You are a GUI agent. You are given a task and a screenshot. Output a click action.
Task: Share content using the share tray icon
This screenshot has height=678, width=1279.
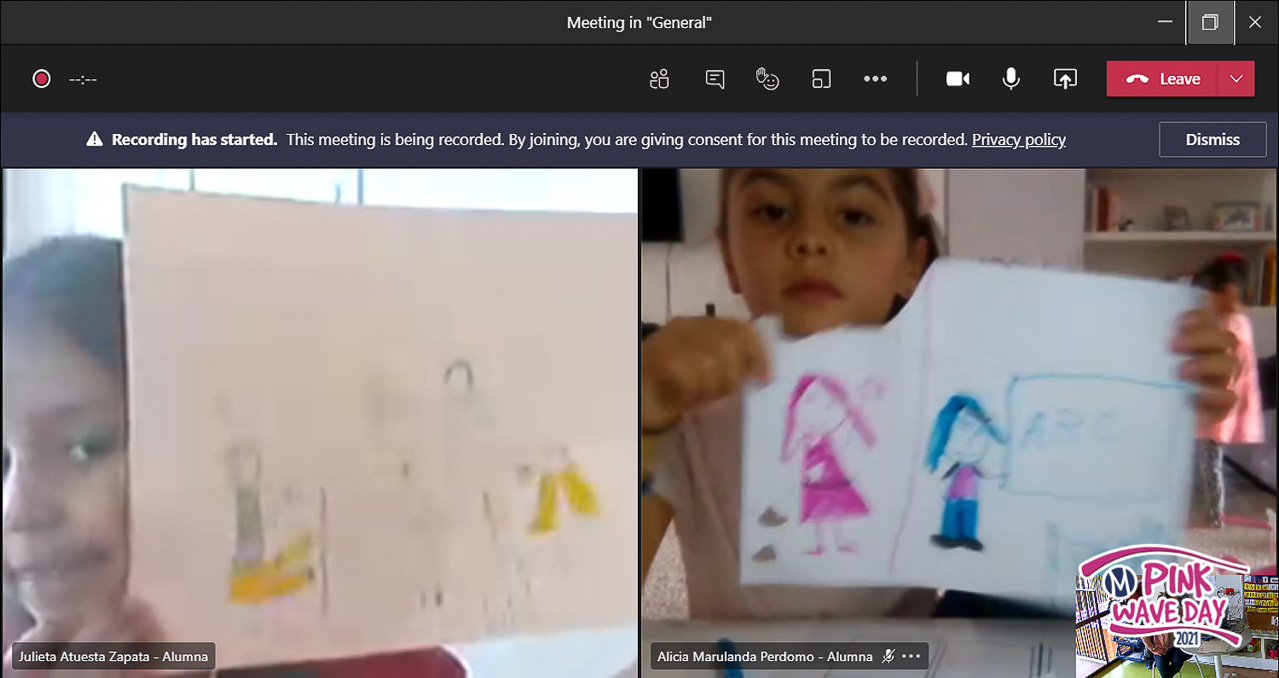coord(1065,79)
